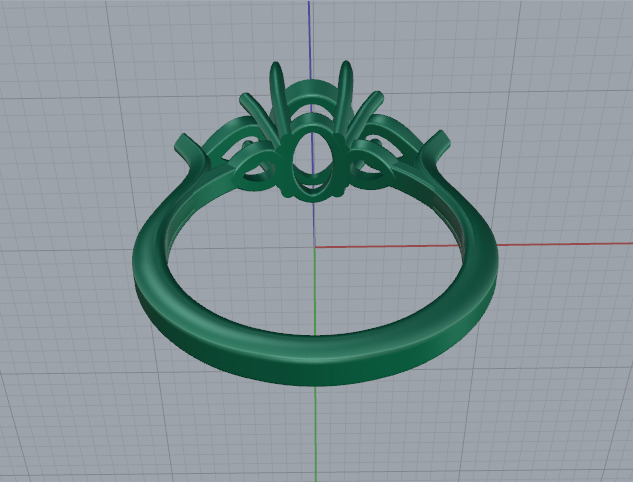Click the oval center stone setting opening
Viewport: 633px width, 482px height.
[x=313, y=163]
